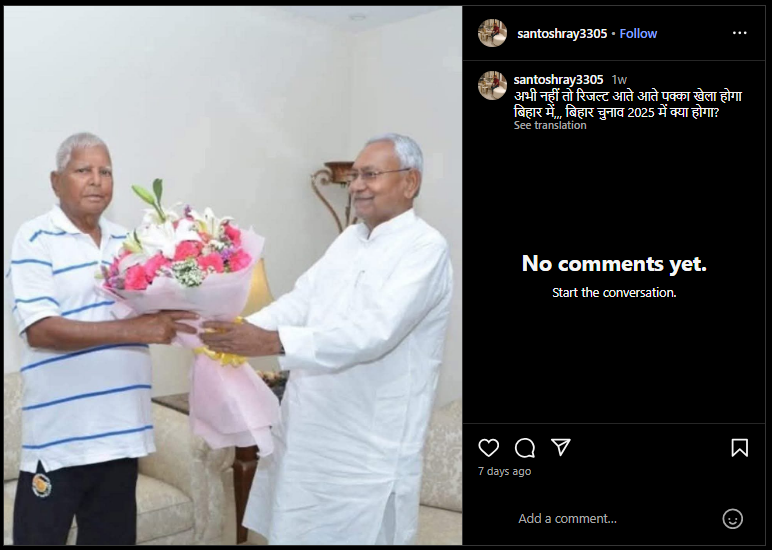Screen dimensions: 772x550
Task: Like the post with heart icon
Action: click(x=488, y=448)
